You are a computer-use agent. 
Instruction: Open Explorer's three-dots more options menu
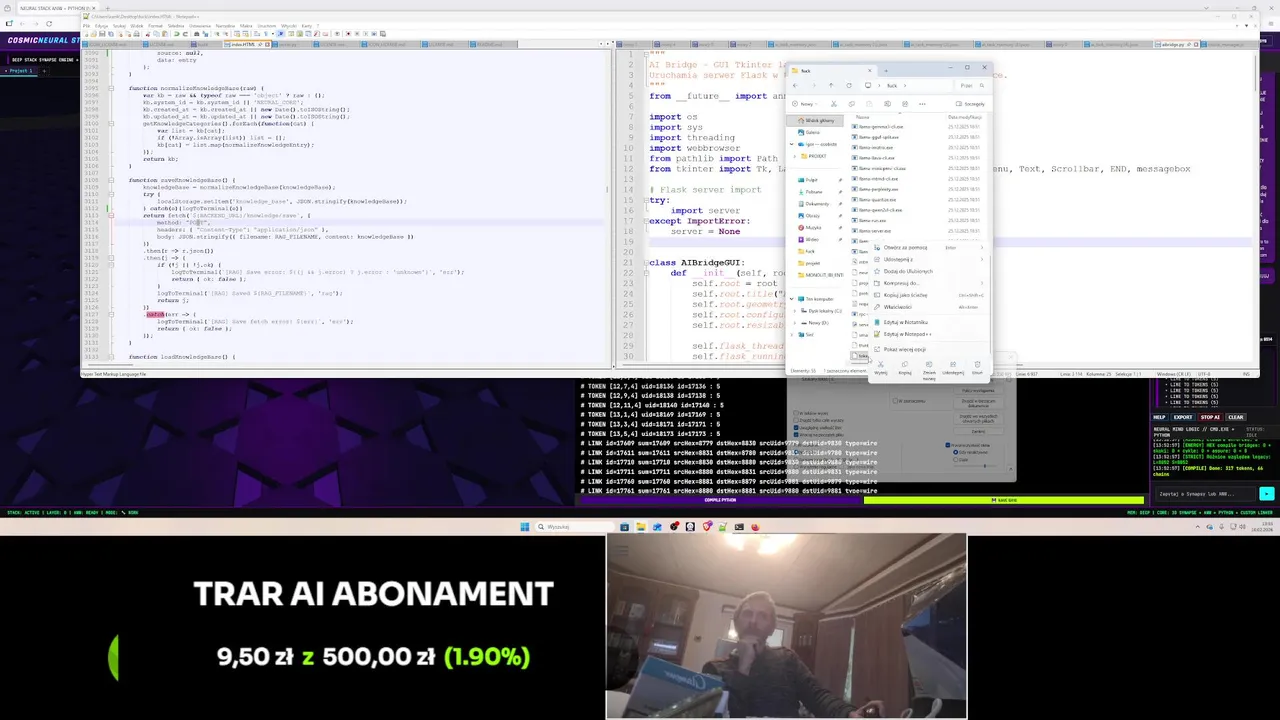pos(922,104)
